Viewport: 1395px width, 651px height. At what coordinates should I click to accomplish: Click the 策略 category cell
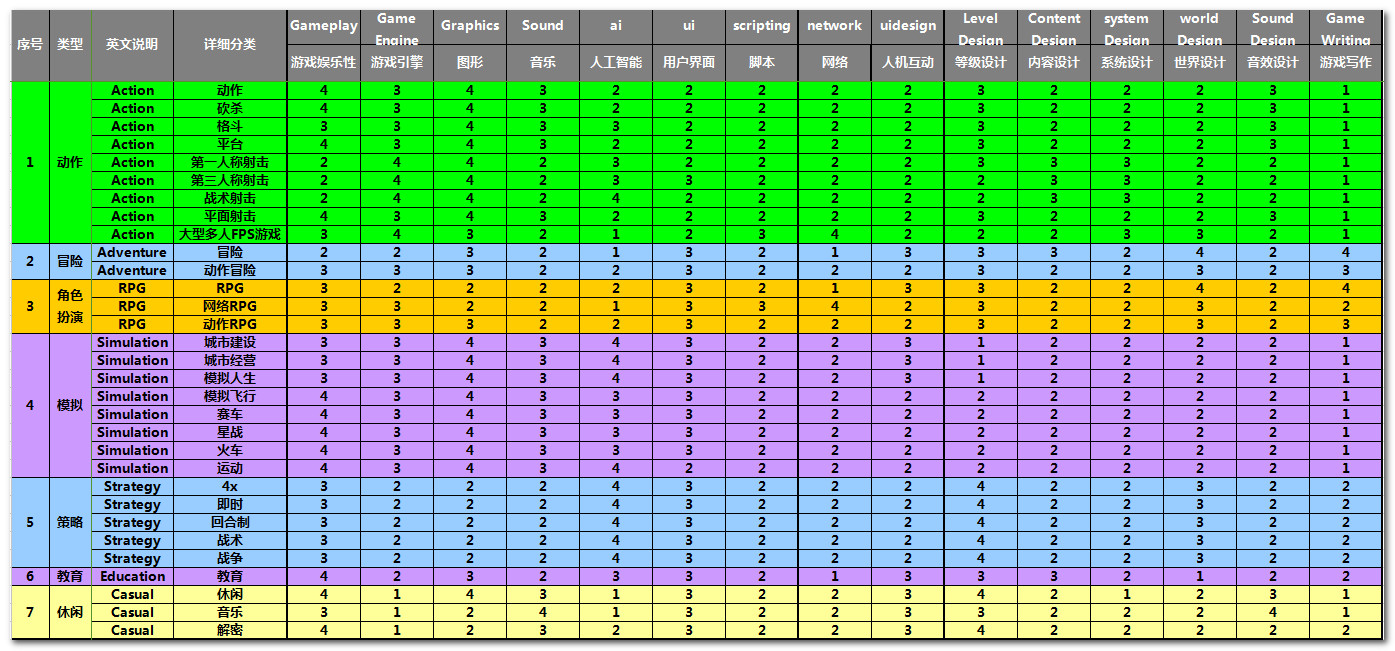coord(70,522)
